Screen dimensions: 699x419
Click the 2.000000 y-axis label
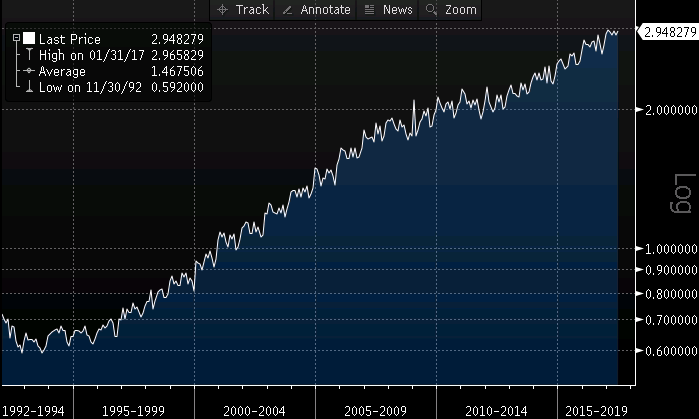[671, 110]
